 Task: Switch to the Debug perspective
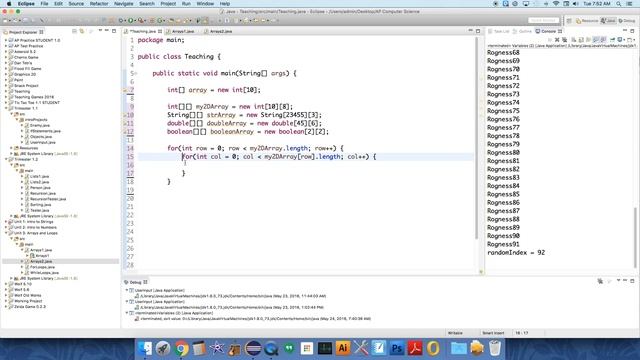(627, 20)
